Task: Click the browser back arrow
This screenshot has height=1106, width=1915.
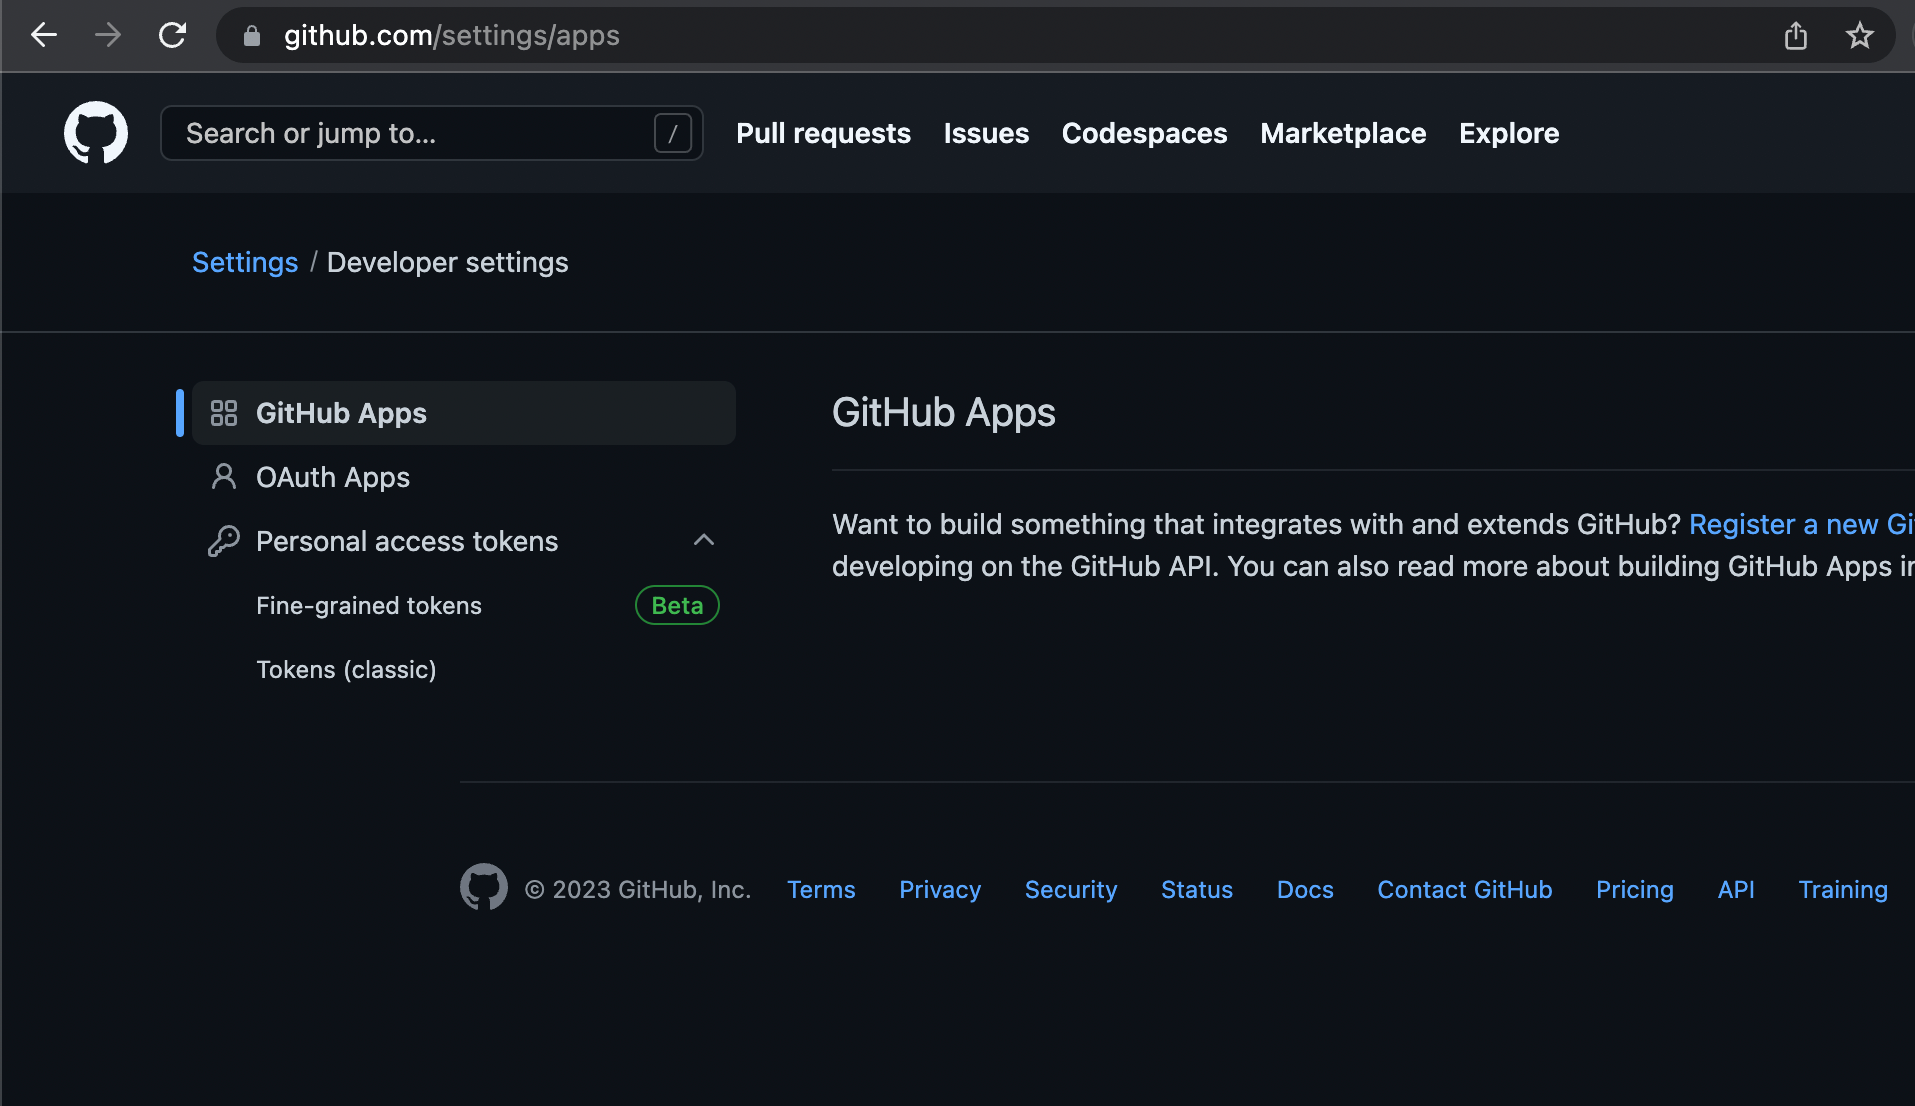Action: (x=44, y=36)
